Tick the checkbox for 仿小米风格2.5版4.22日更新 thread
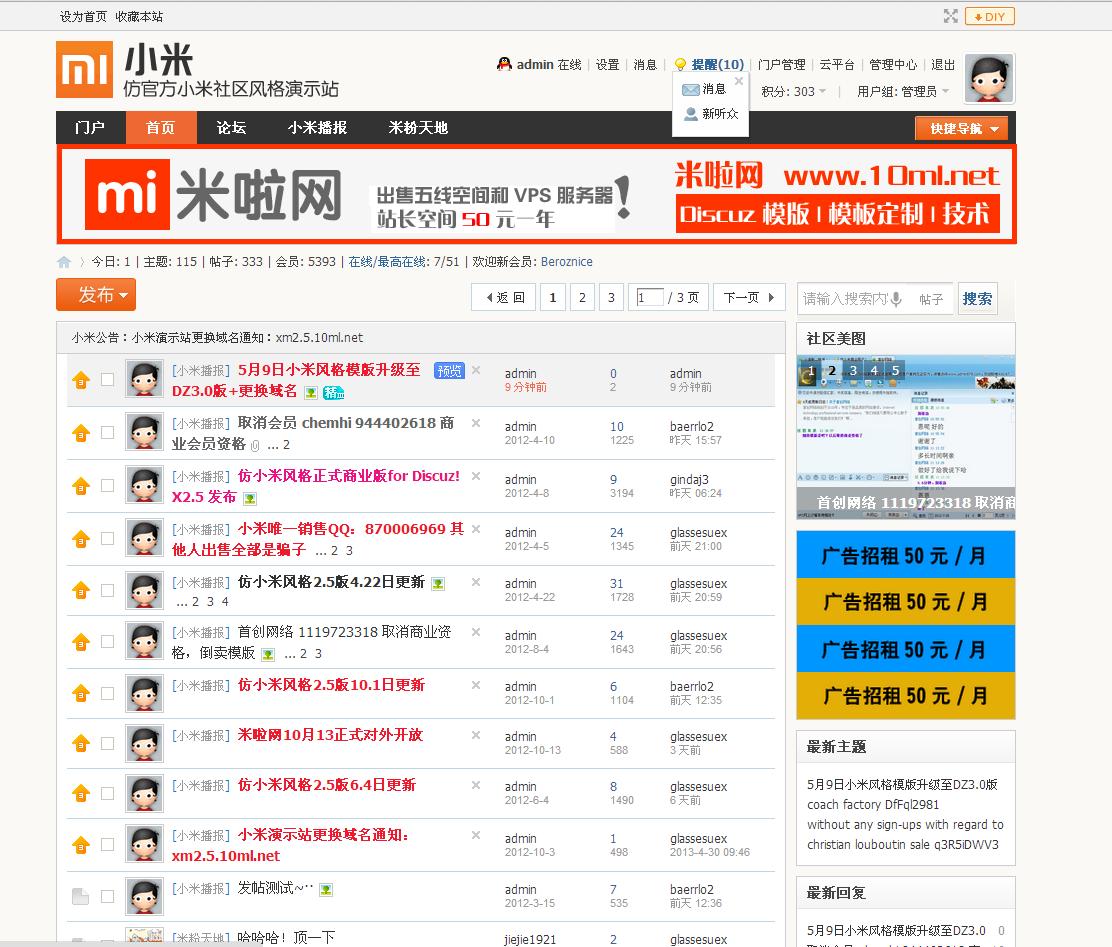The image size is (1112, 947). 107,590
